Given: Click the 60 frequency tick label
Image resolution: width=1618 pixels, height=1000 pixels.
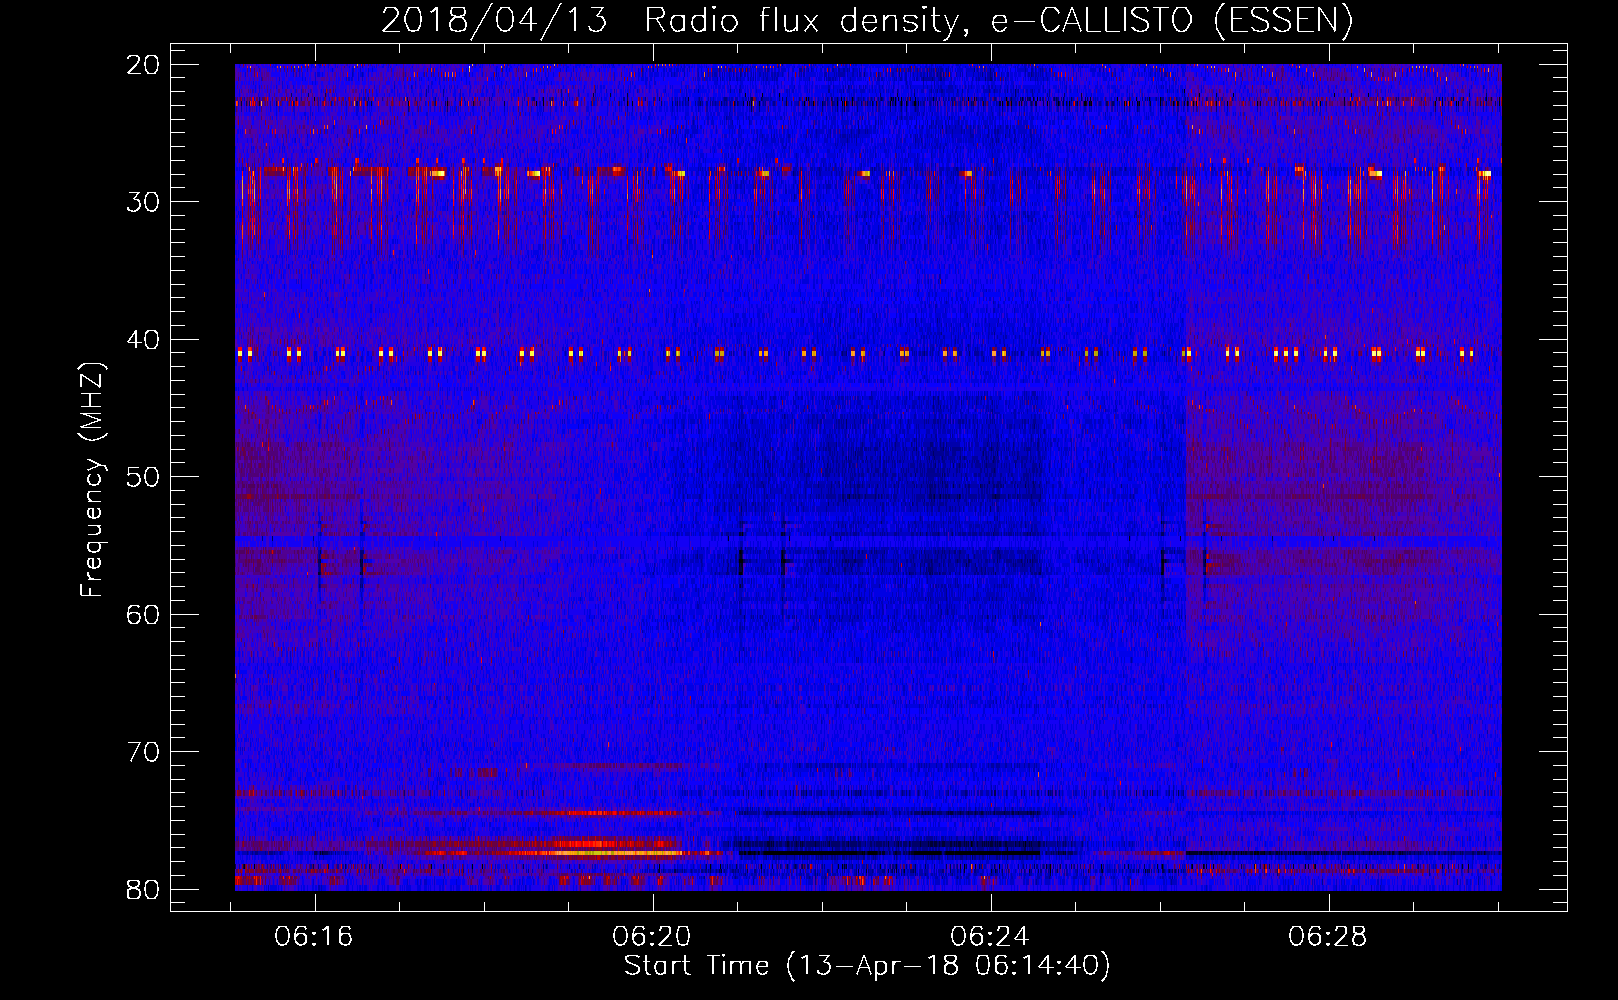Looking at the screenshot, I should point(144,615).
